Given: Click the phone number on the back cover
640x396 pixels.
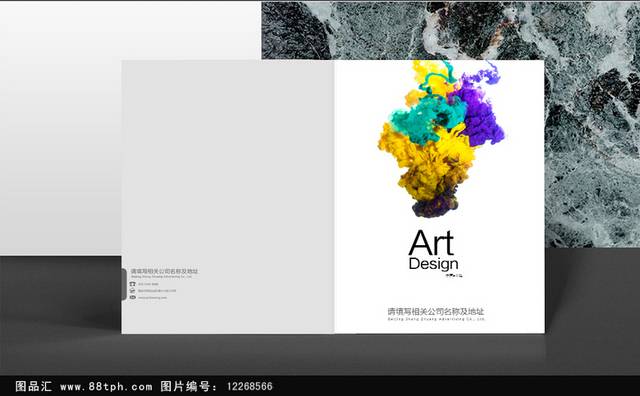Looking at the screenshot, I should pos(148,284).
